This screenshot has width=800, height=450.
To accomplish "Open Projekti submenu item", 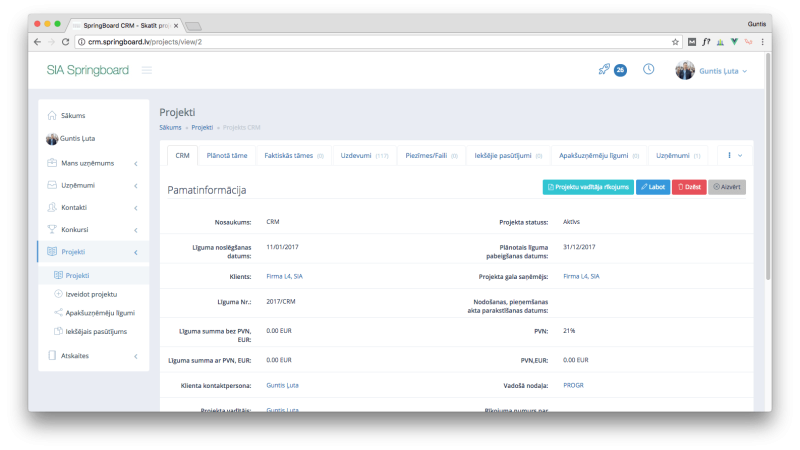I will [77, 276].
